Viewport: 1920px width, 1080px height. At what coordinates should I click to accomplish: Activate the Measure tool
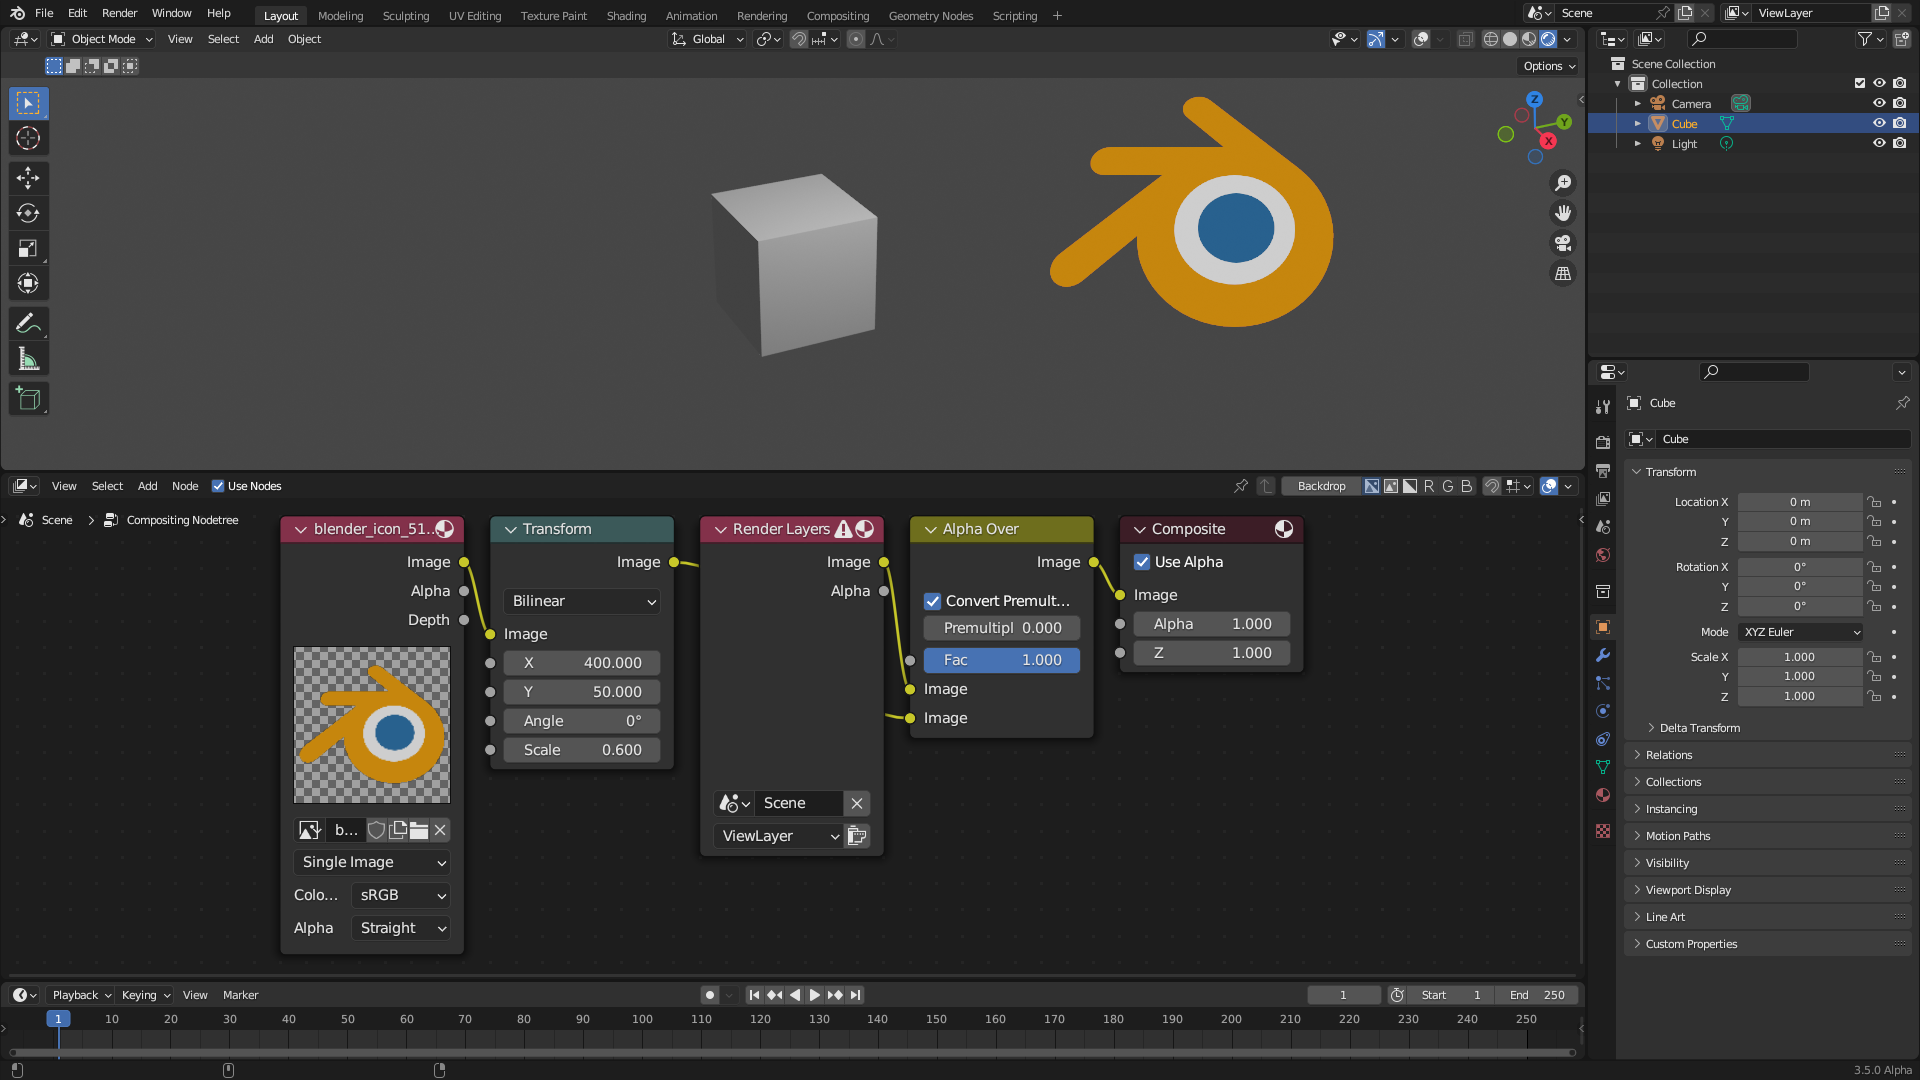click(x=28, y=357)
